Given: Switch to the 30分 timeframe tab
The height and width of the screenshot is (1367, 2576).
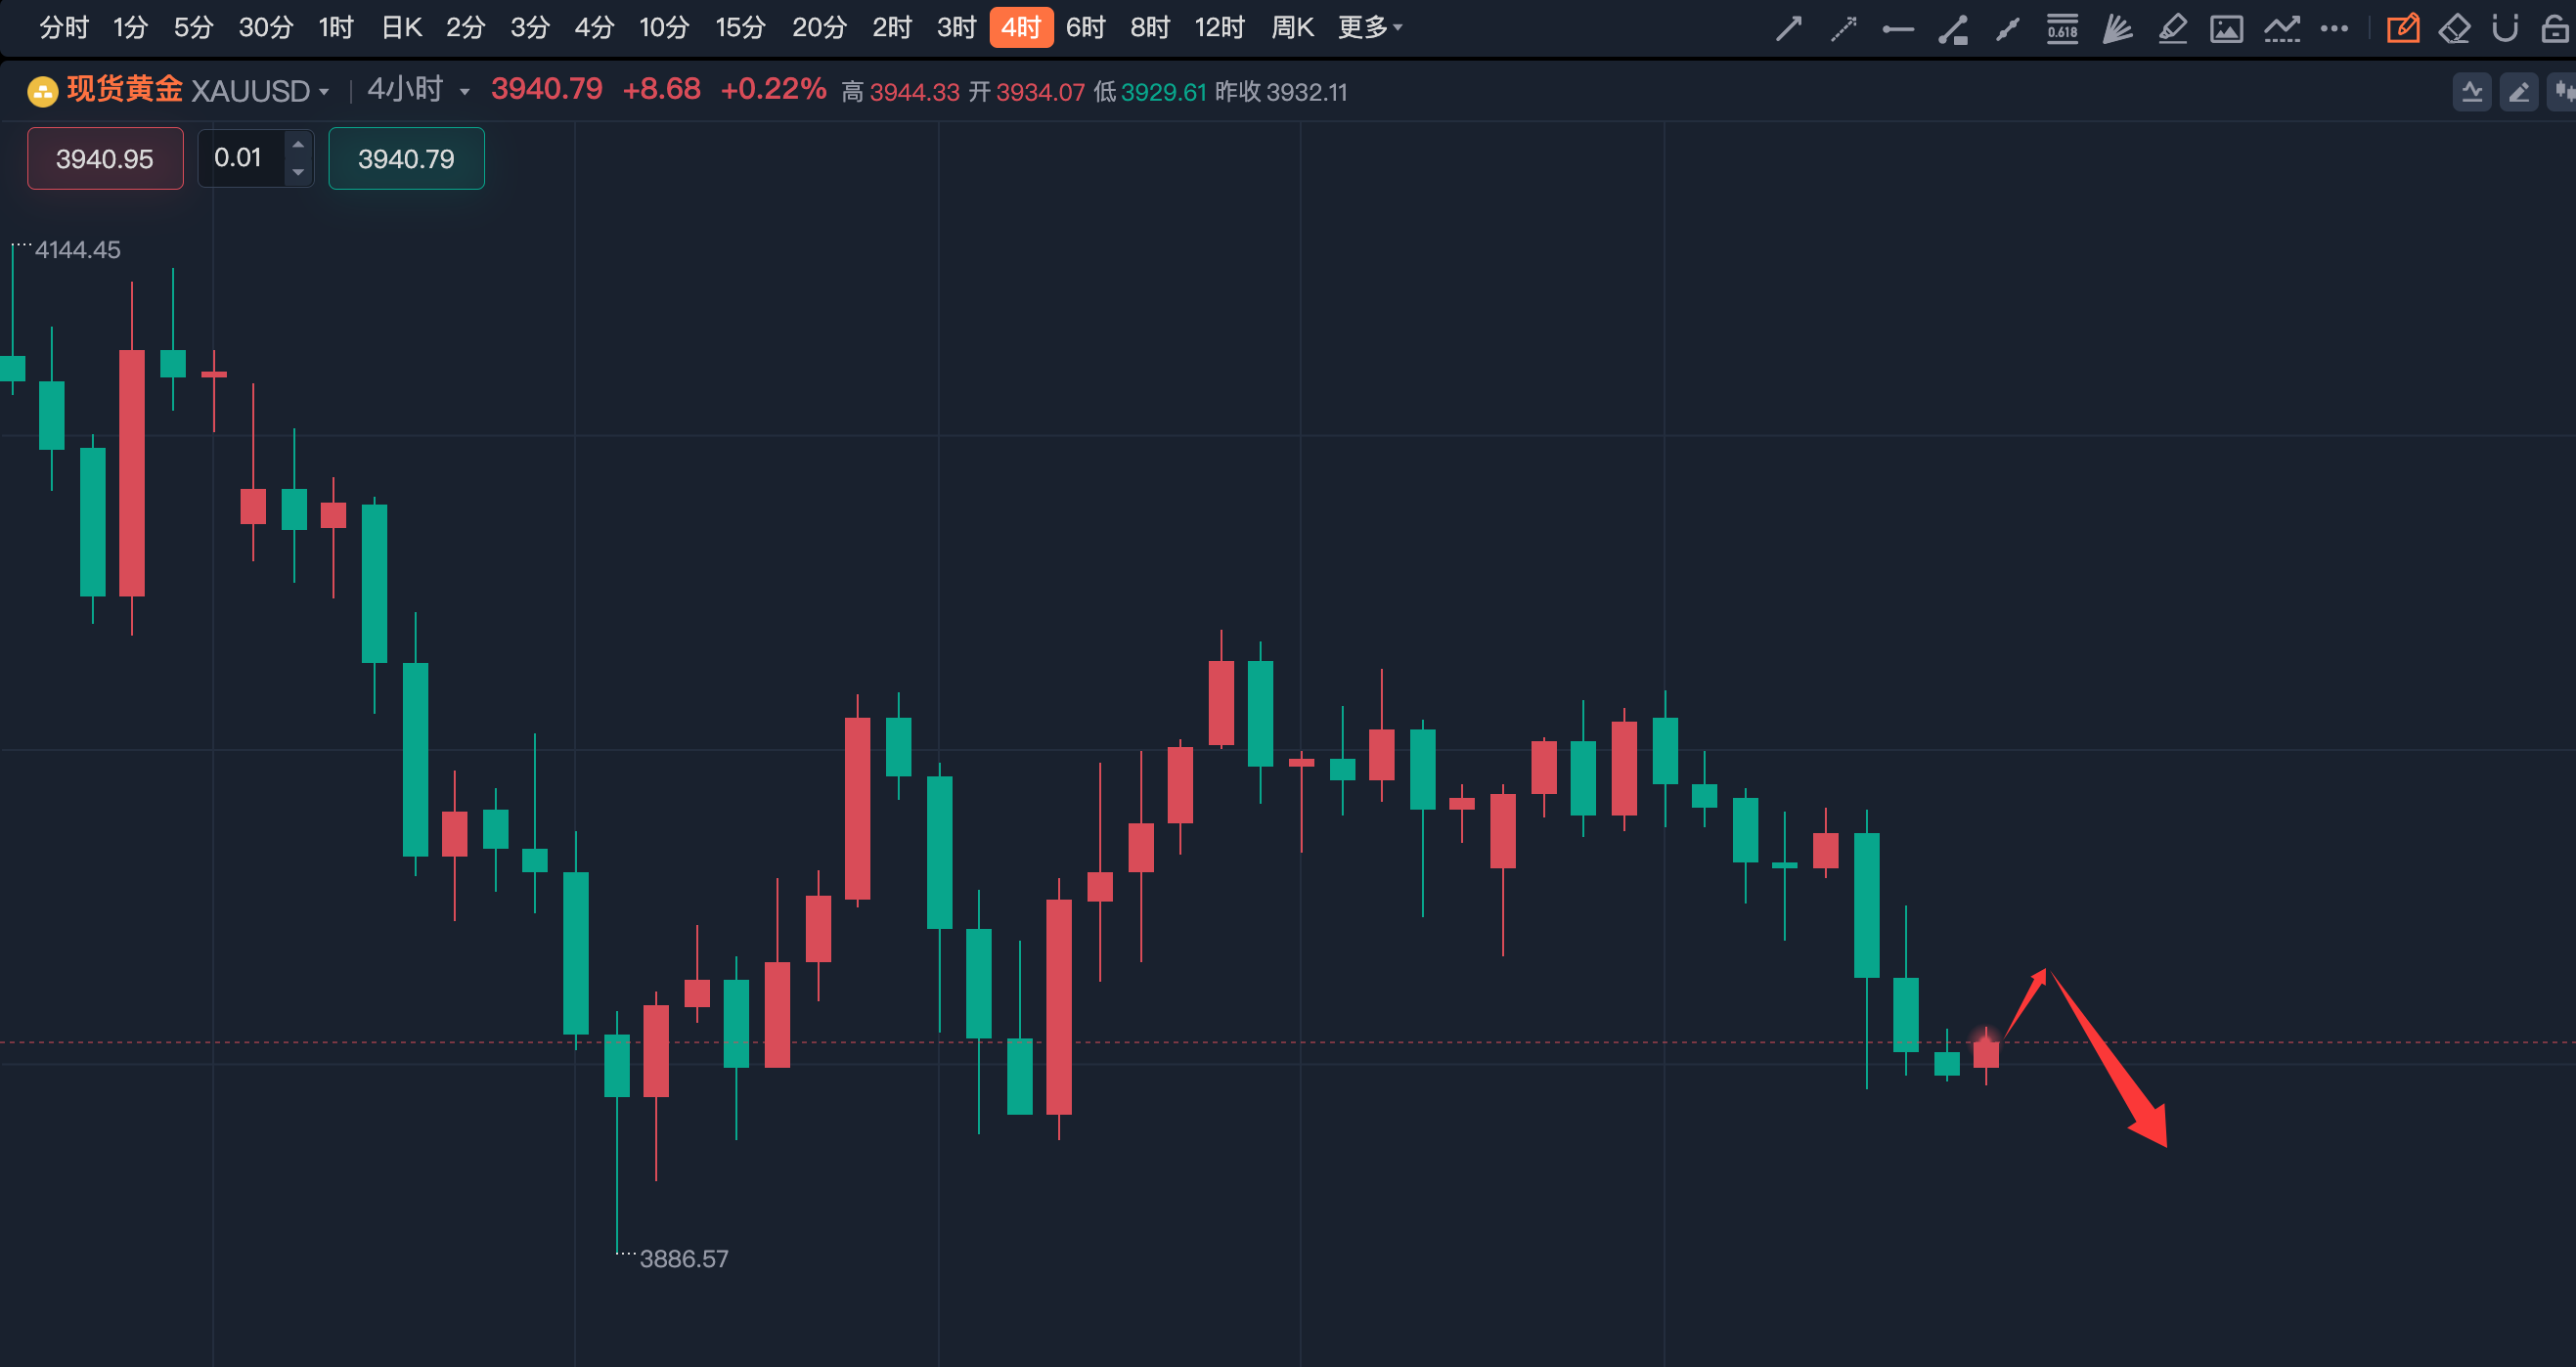Looking at the screenshot, I should click(265, 28).
